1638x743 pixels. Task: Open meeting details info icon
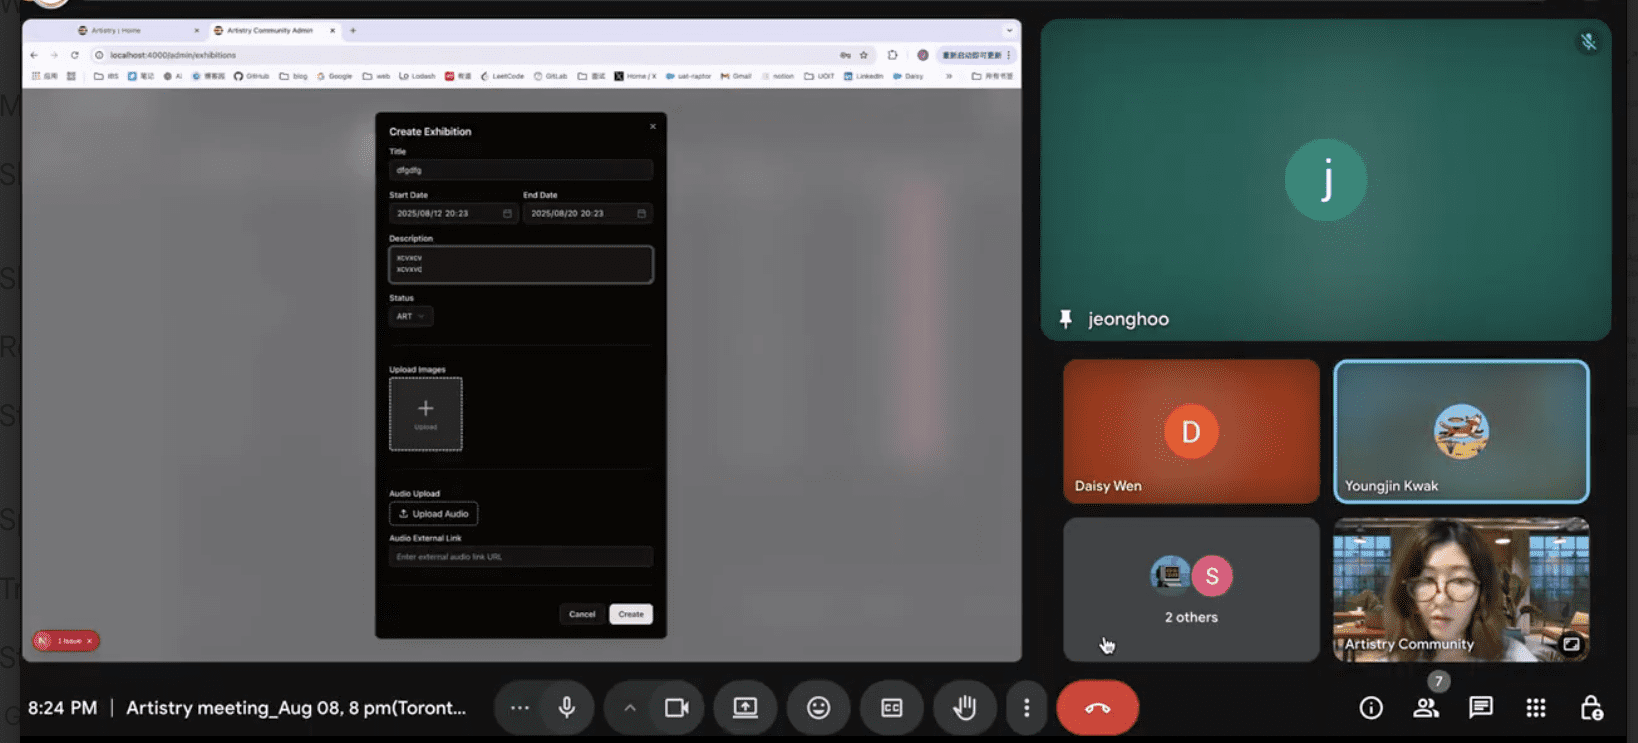click(x=1371, y=708)
